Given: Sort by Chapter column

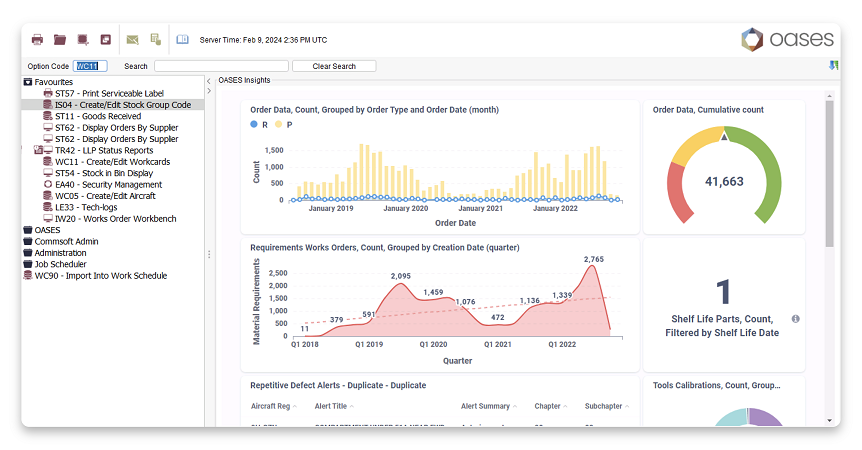Looking at the screenshot, I should pyautogui.click(x=550, y=406).
